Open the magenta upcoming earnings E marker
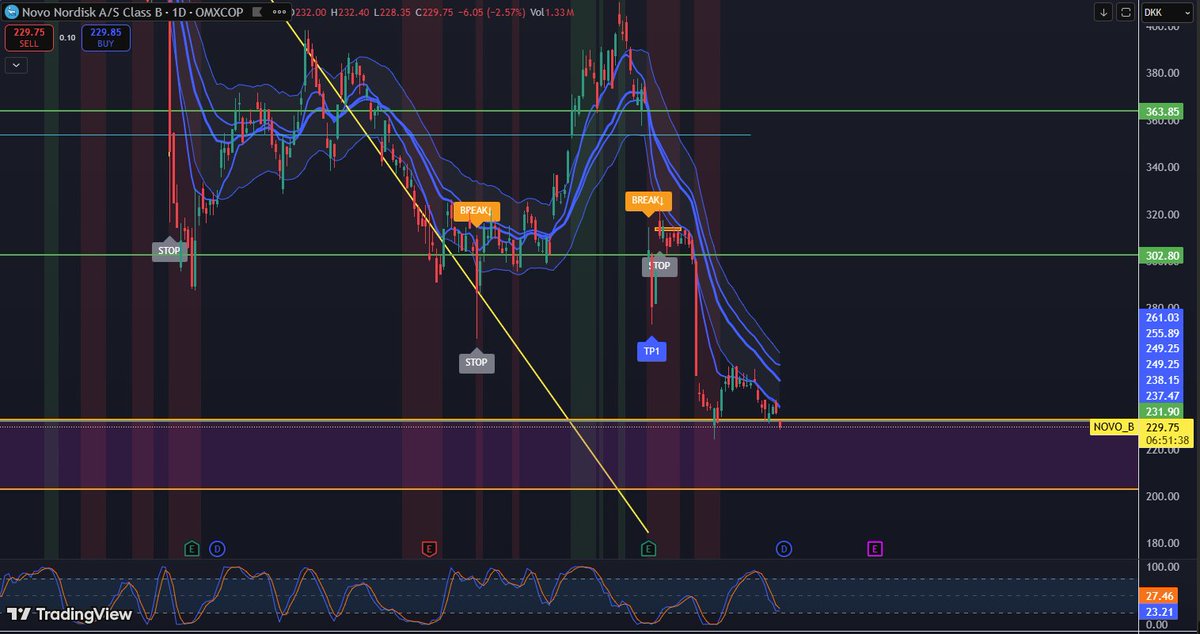This screenshot has width=1200, height=634. click(x=874, y=548)
